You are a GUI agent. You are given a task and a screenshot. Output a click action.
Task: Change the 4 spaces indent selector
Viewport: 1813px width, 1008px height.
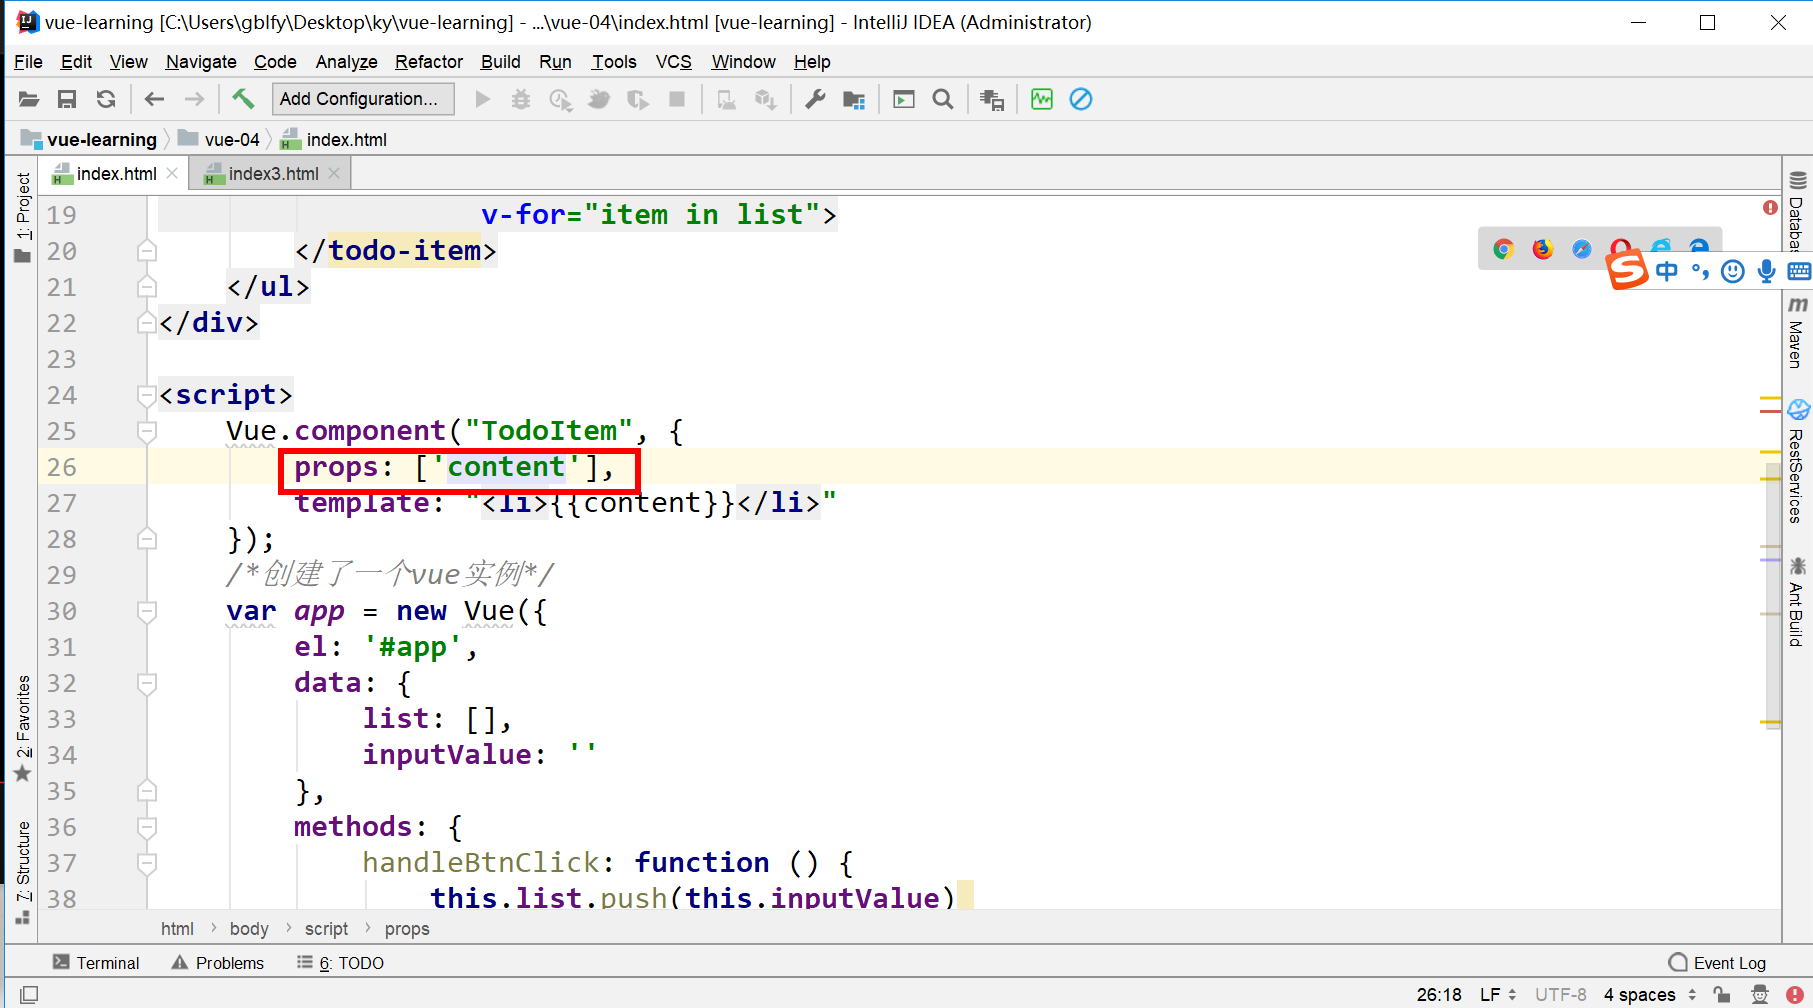(1650, 994)
